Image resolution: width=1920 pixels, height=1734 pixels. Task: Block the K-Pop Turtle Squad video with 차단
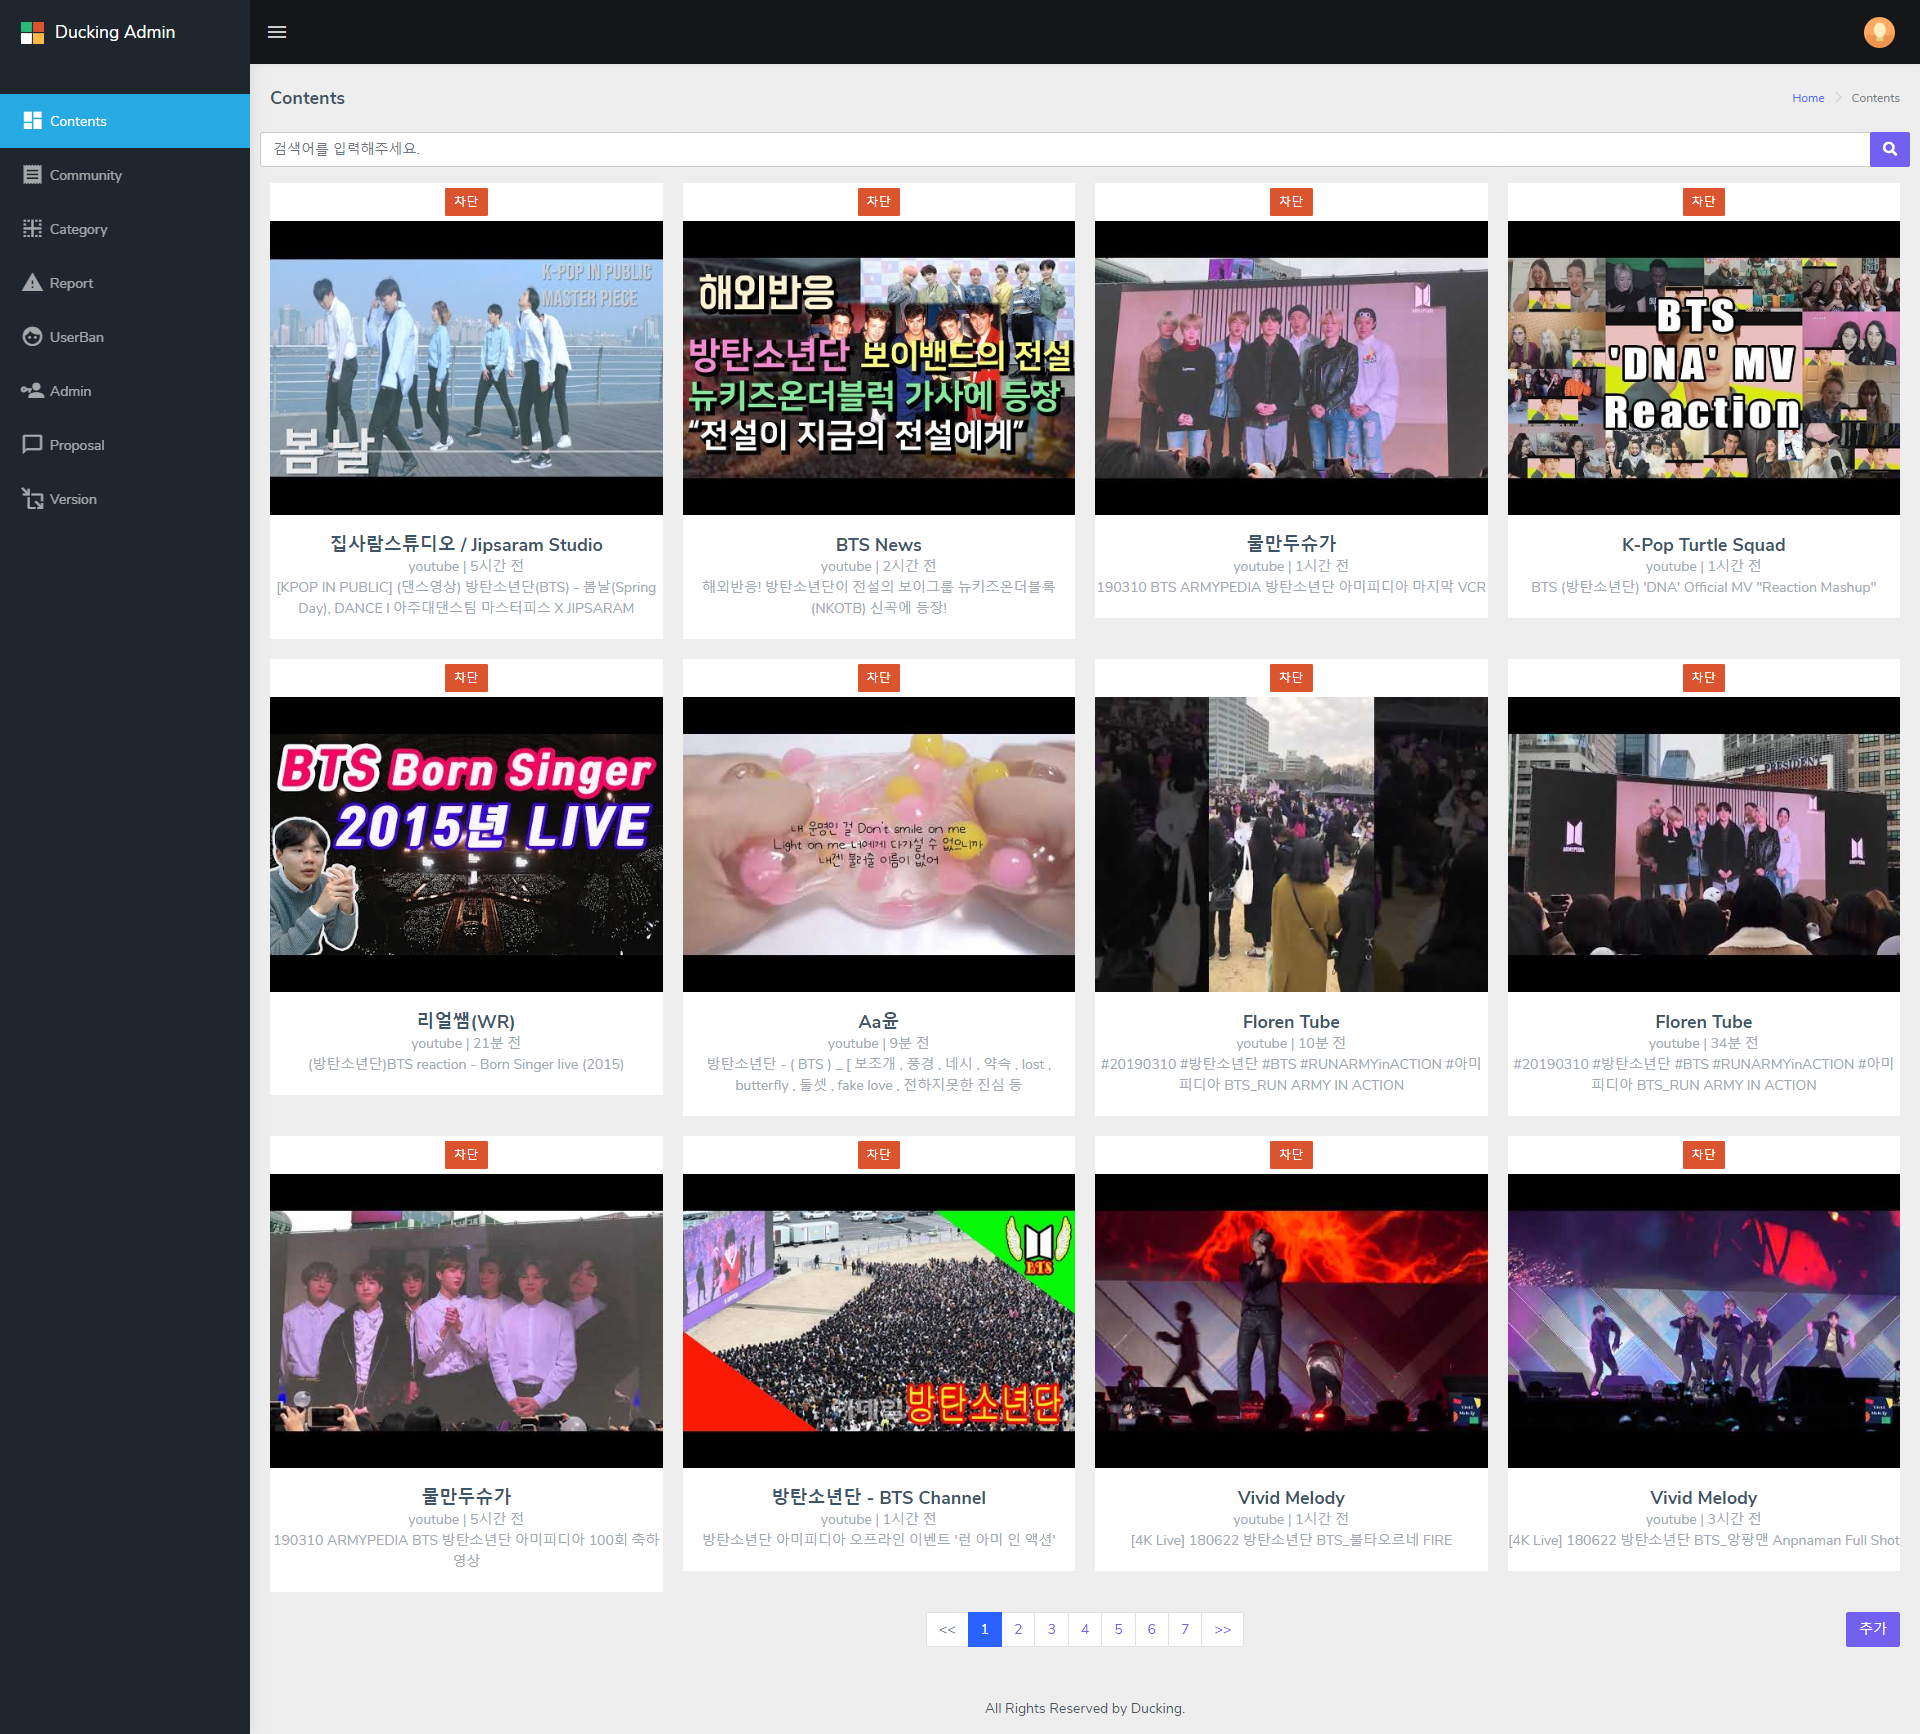click(1703, 202)
